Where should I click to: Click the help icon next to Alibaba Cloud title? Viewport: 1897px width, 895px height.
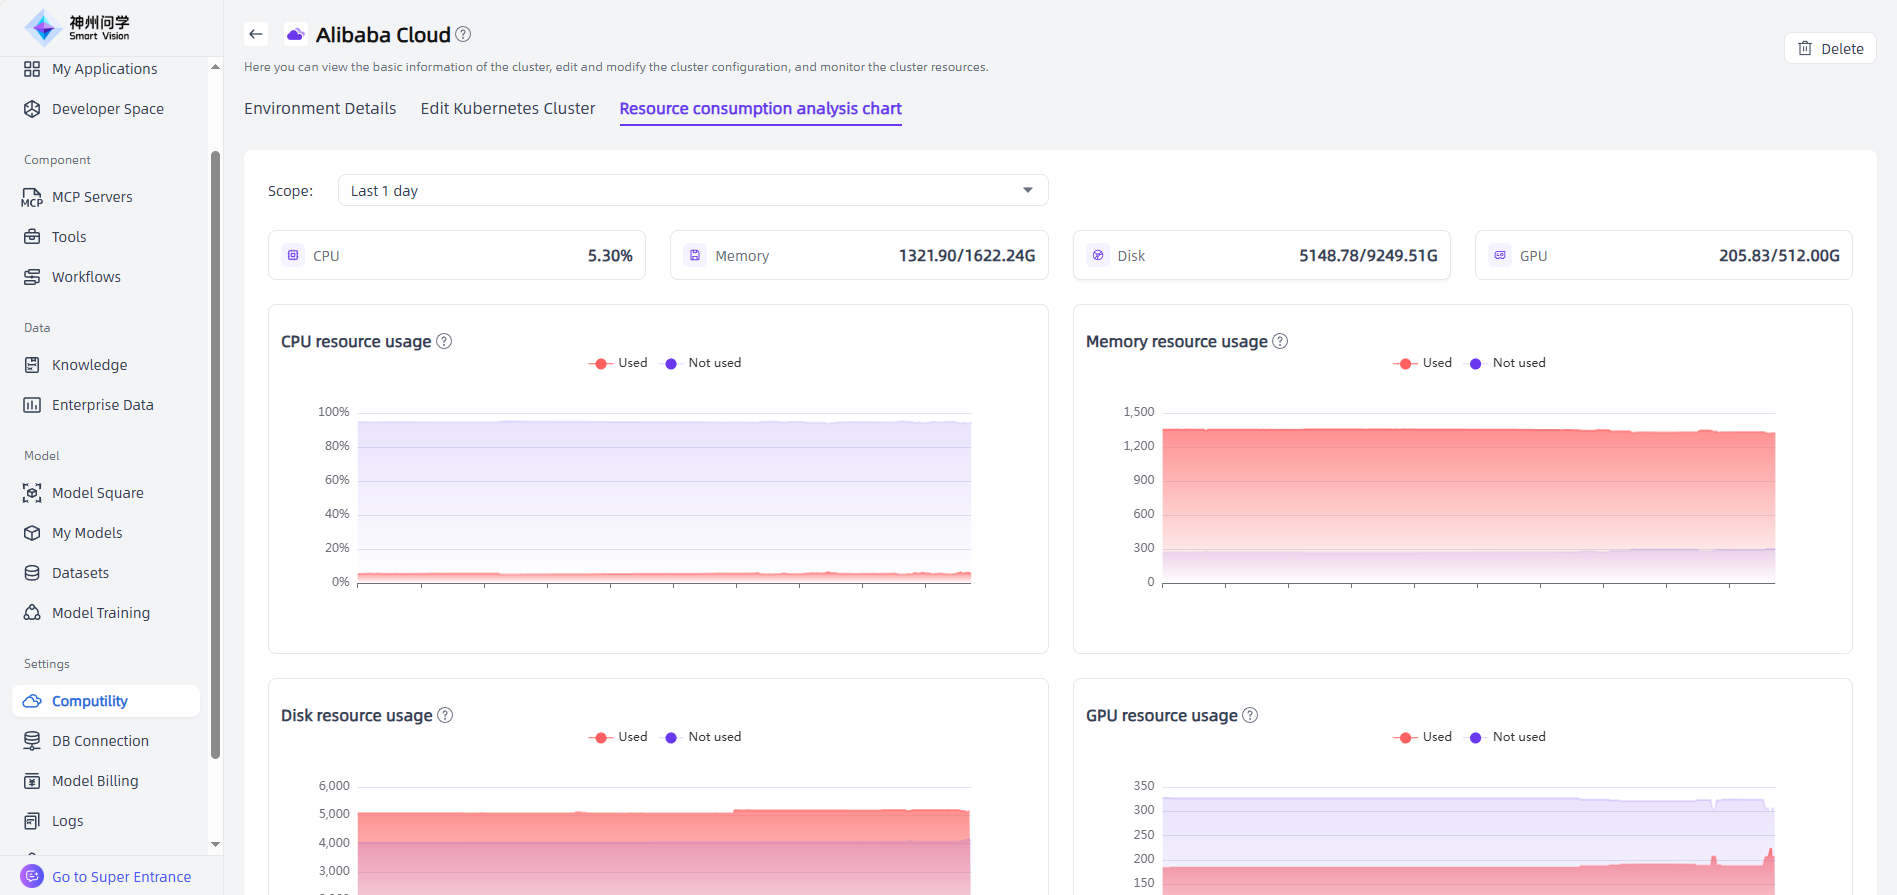click(463, 34)
